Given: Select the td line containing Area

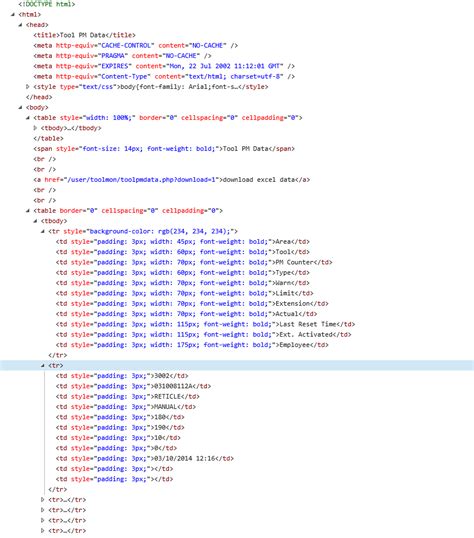Looking at the screenshot, I should coord(183,242).
